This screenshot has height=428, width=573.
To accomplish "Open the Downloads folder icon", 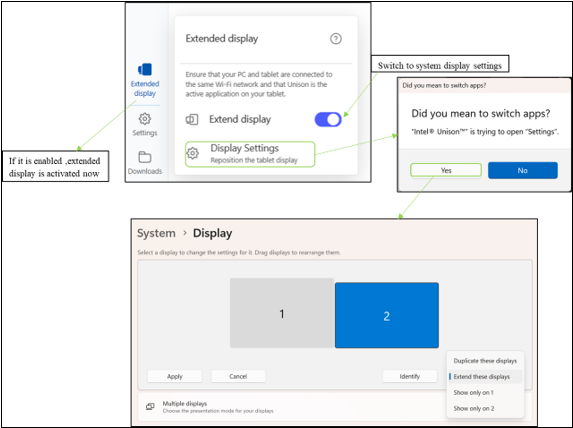I will point(145,157).
